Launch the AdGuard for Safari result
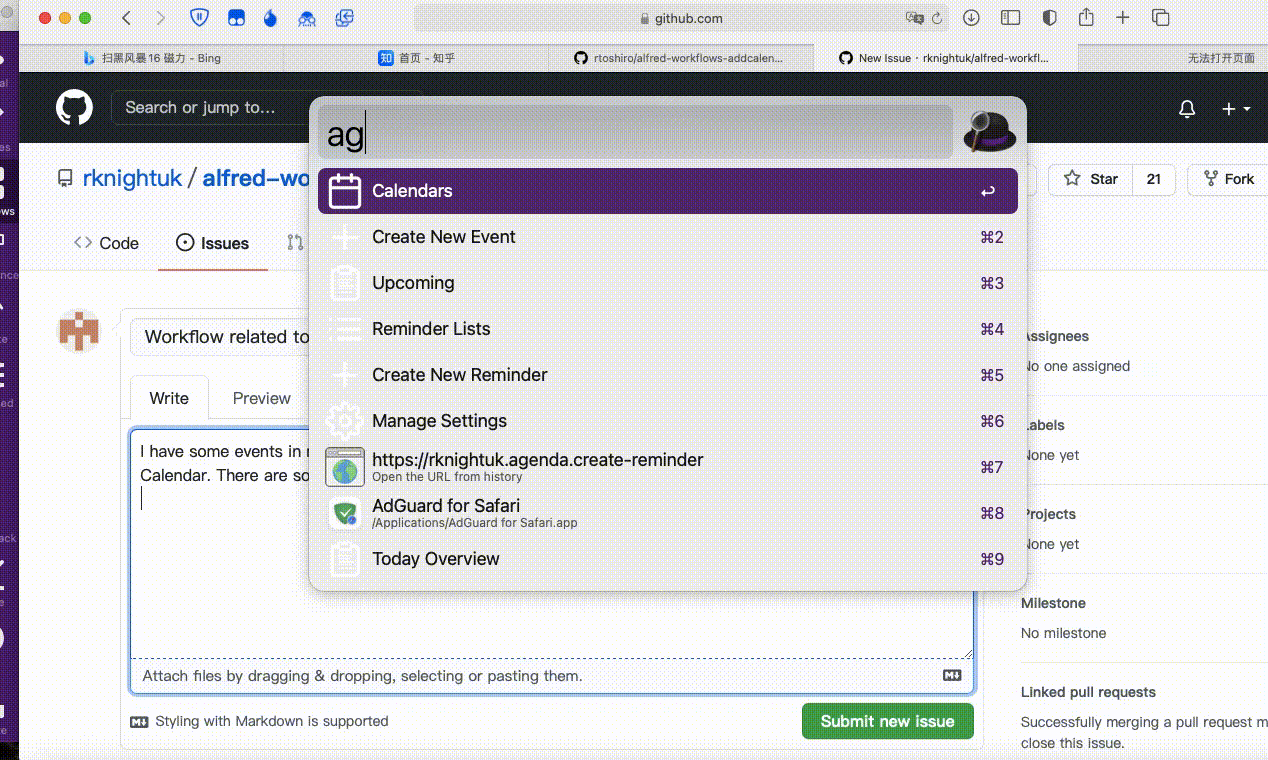 pyautogui.click(x=668, y=513)
